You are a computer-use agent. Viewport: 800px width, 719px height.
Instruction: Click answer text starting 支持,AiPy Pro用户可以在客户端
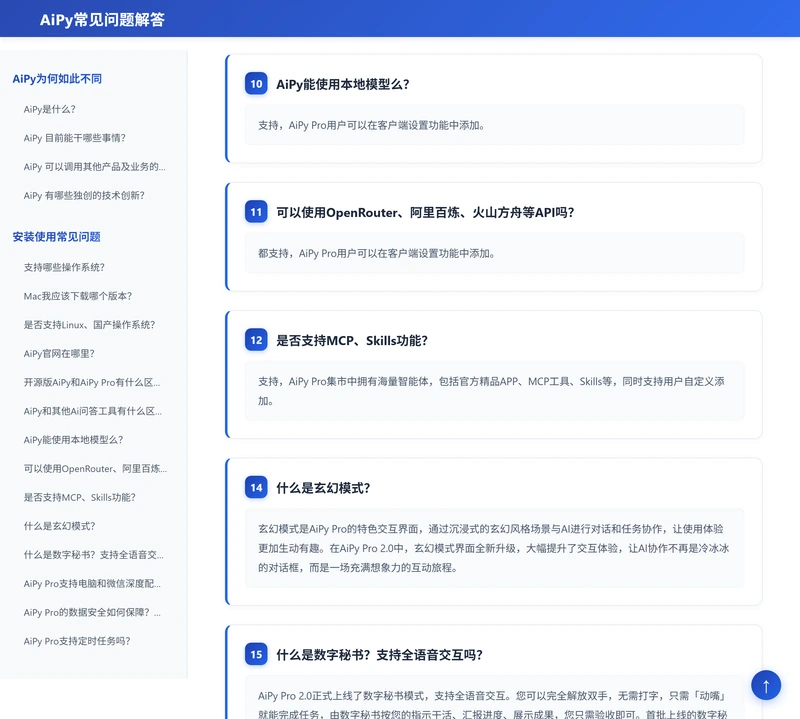371,126
